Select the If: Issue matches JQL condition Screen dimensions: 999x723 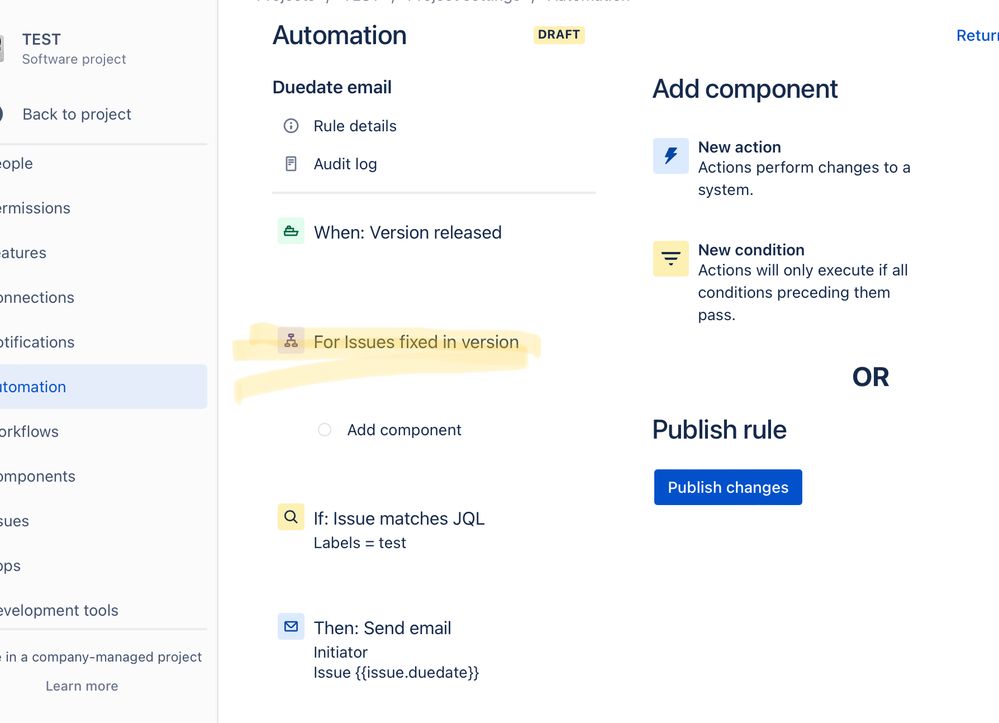click(x=399, y=519)
